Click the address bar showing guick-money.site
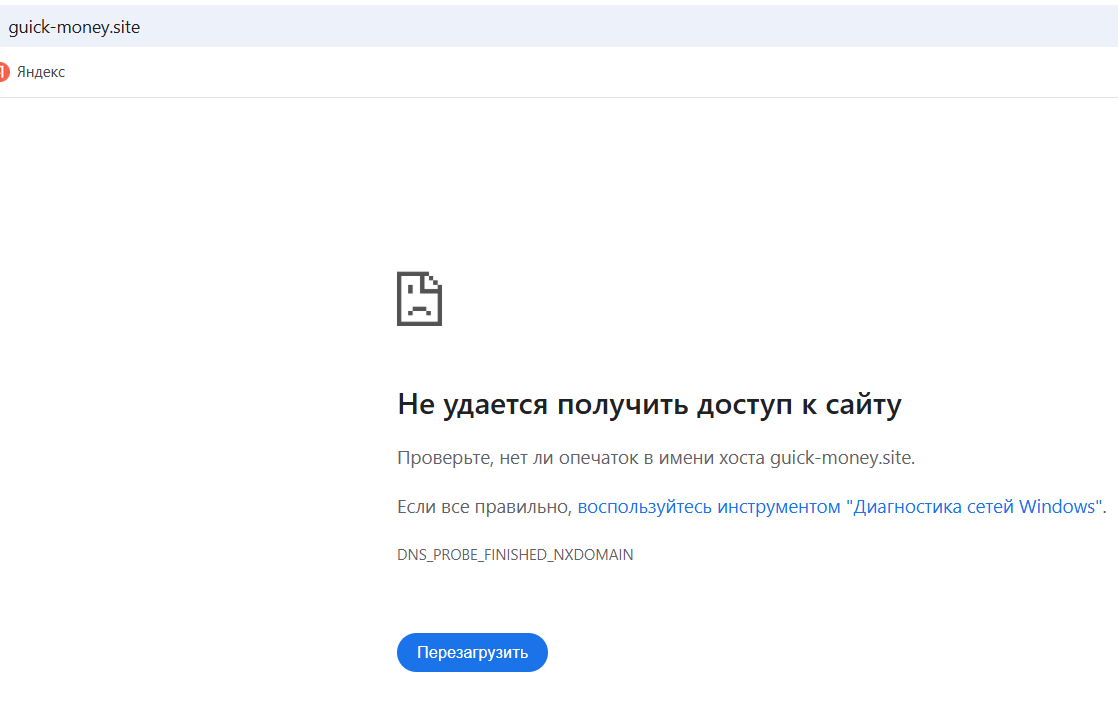 (75, 27)
